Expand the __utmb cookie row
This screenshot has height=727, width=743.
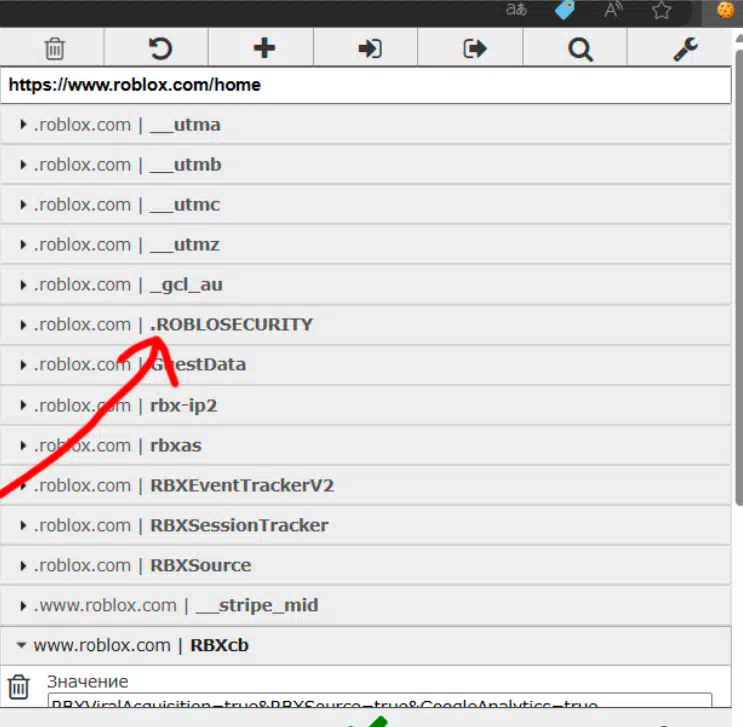click(365, 164)
